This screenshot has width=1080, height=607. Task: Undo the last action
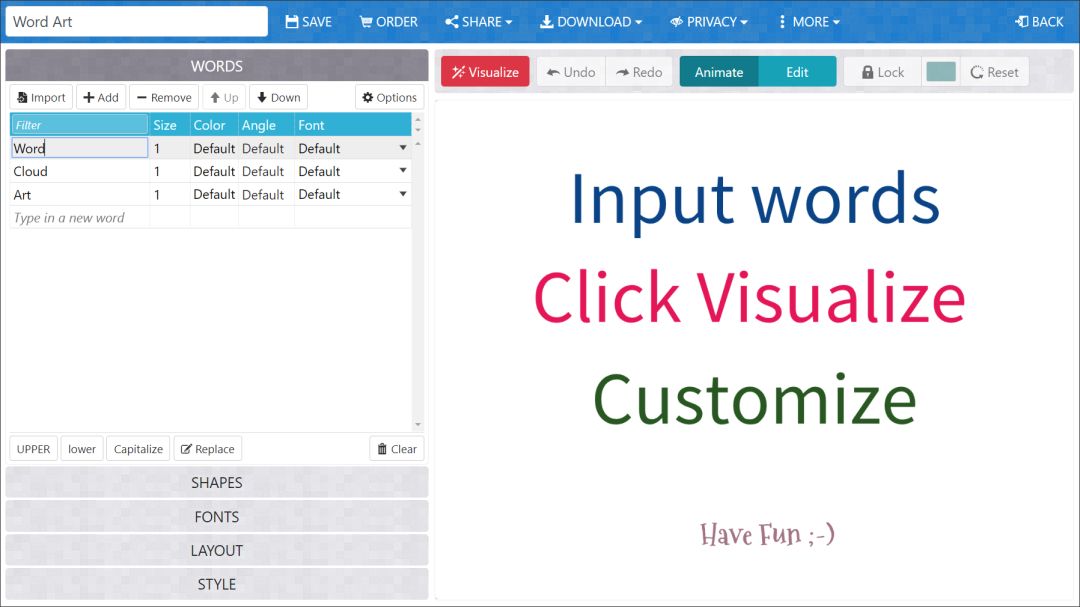point(571,72)
